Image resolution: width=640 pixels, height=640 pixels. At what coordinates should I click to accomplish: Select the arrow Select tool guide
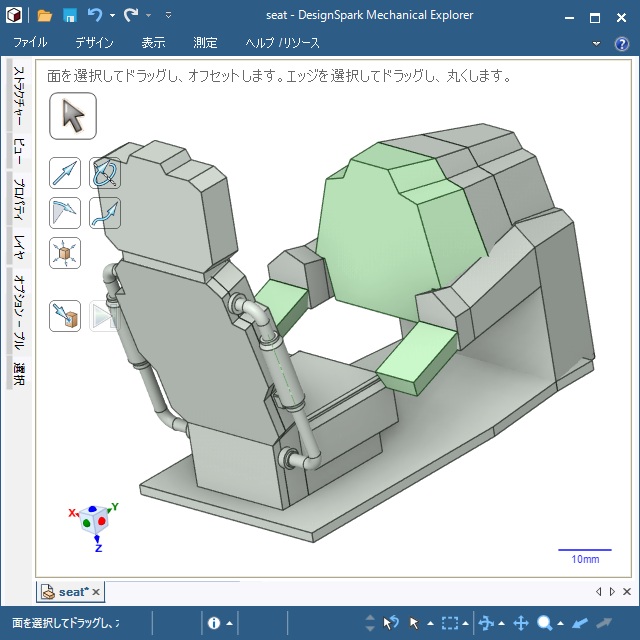click(x=73, y=116)
